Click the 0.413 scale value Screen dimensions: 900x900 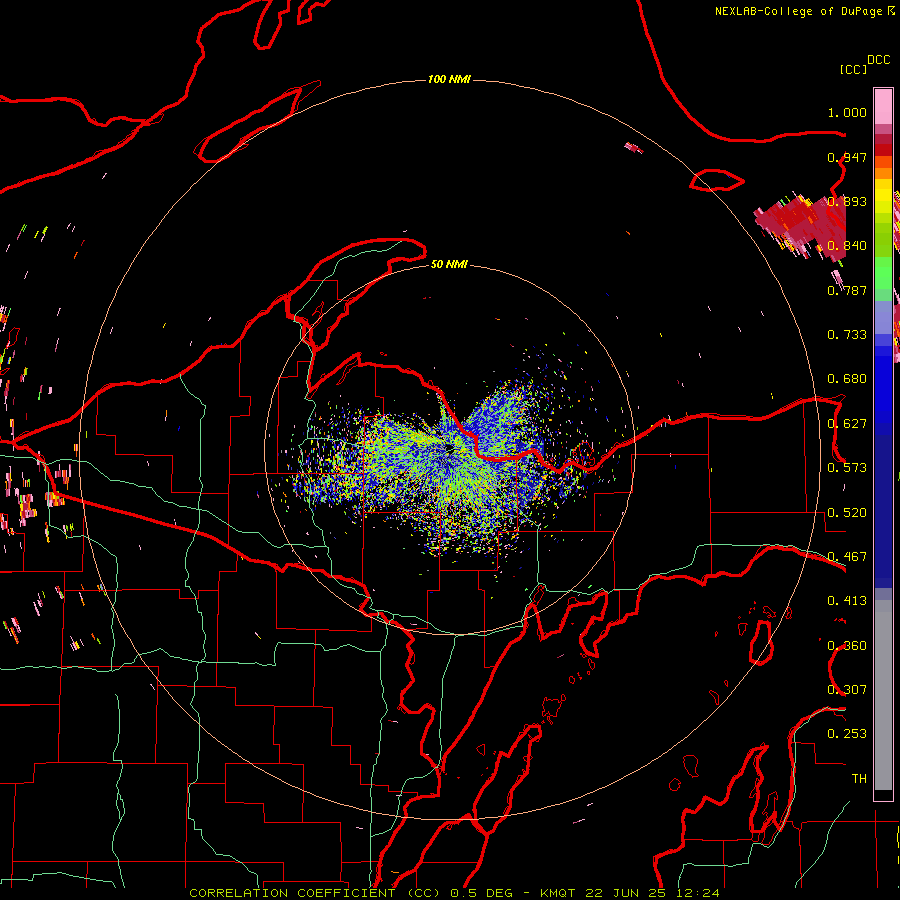point(847,601)
